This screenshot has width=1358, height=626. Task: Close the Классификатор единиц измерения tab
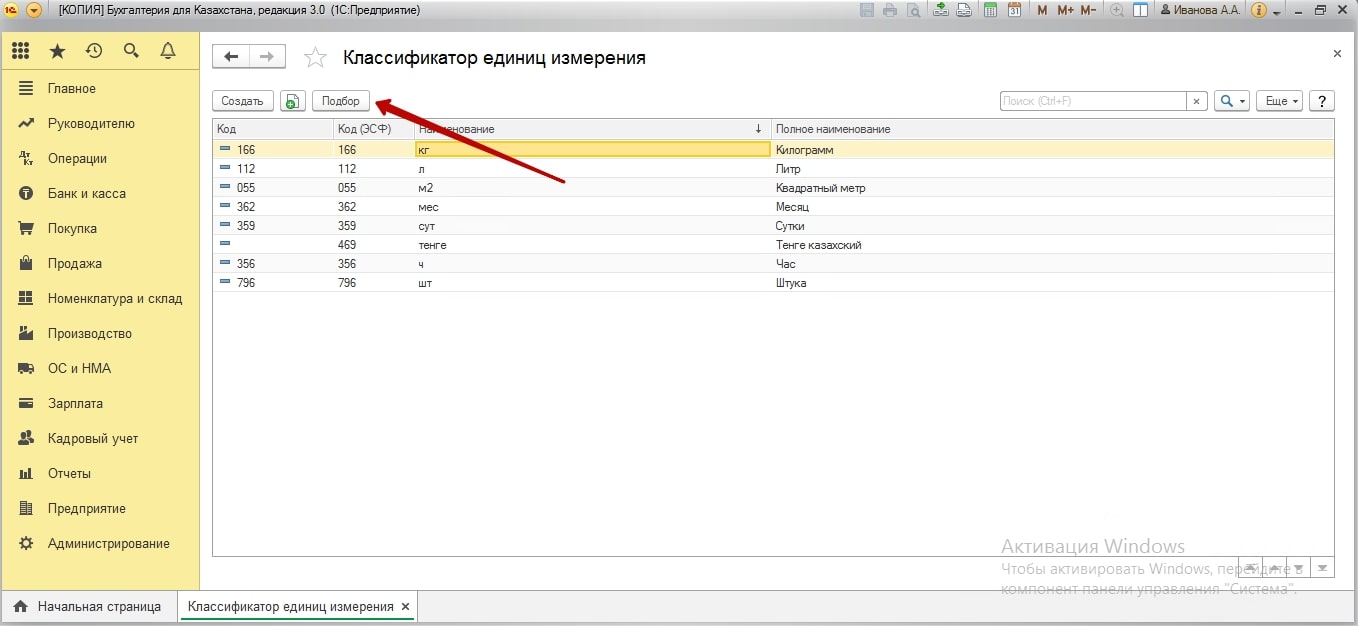pyautogui.click(x=405, y=607)
